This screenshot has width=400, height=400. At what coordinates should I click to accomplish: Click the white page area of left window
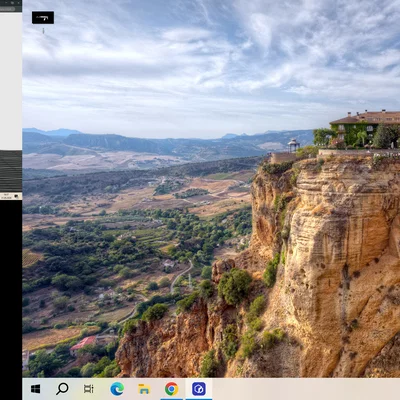click(11, 81)
